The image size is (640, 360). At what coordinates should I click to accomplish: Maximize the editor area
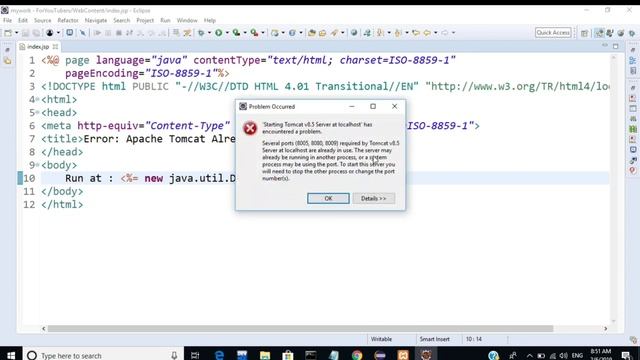pyautogui.click(x=616, y=46)
